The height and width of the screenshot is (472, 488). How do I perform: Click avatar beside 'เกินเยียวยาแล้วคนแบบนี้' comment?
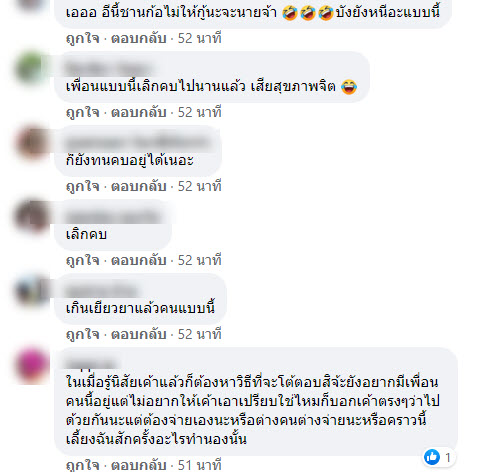(x=31, y=290)
